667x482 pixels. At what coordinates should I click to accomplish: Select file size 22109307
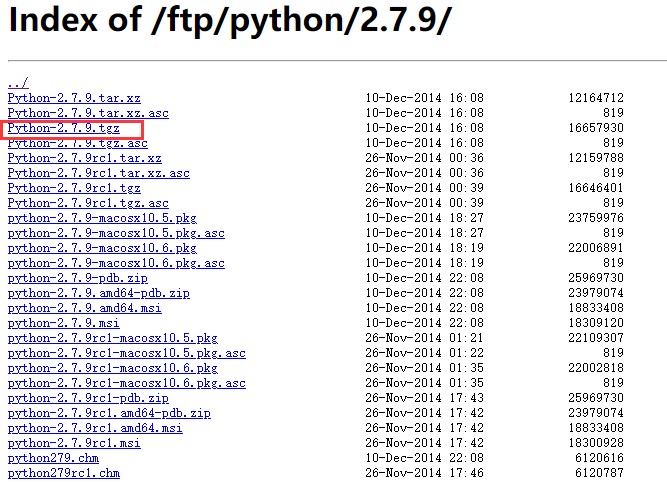[x=596, y=338]
